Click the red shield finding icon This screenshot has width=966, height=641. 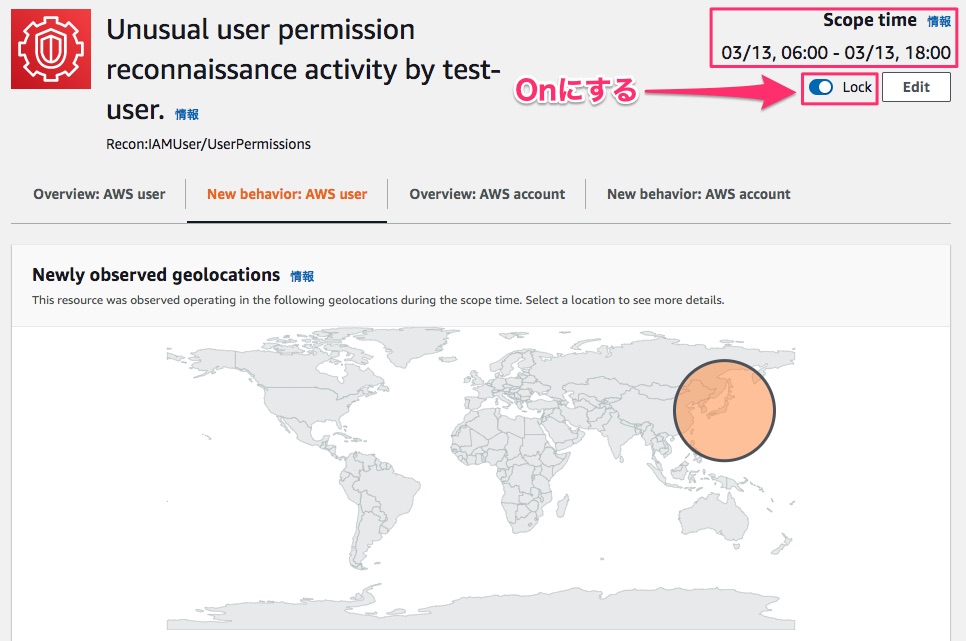[50, 50]
